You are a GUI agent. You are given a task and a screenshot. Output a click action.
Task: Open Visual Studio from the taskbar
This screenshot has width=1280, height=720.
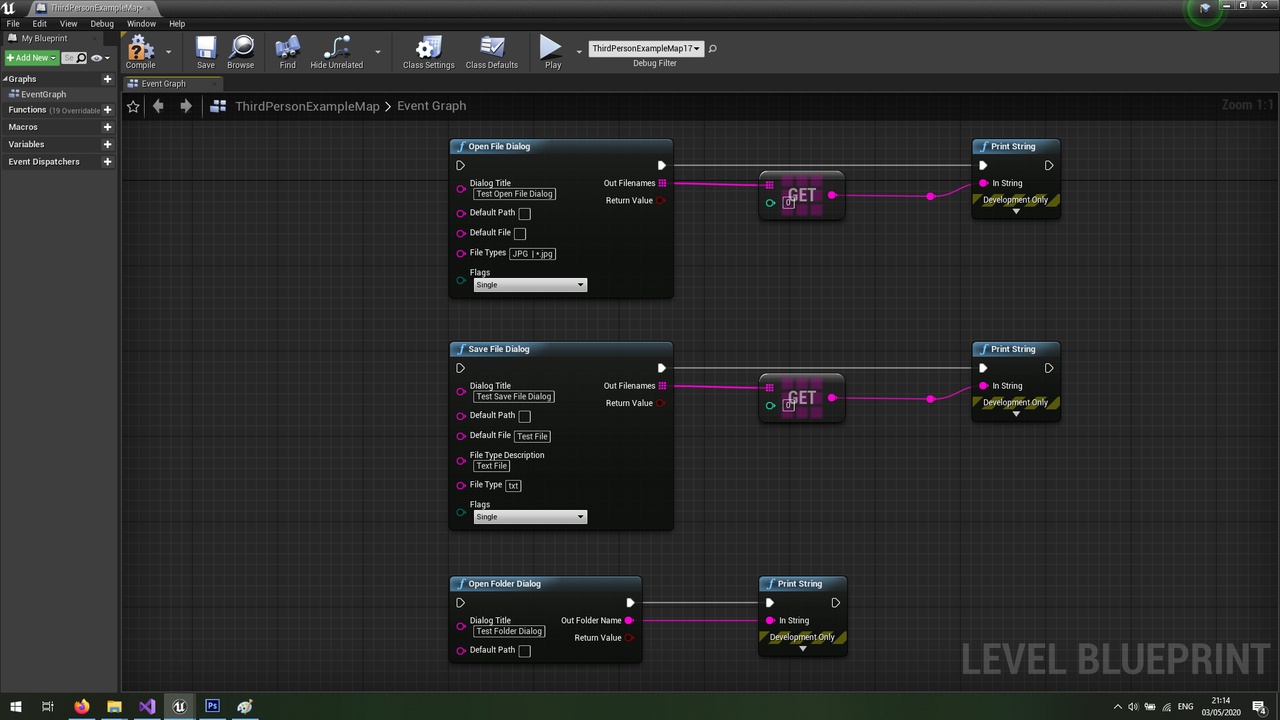click(x=147, y=706)
